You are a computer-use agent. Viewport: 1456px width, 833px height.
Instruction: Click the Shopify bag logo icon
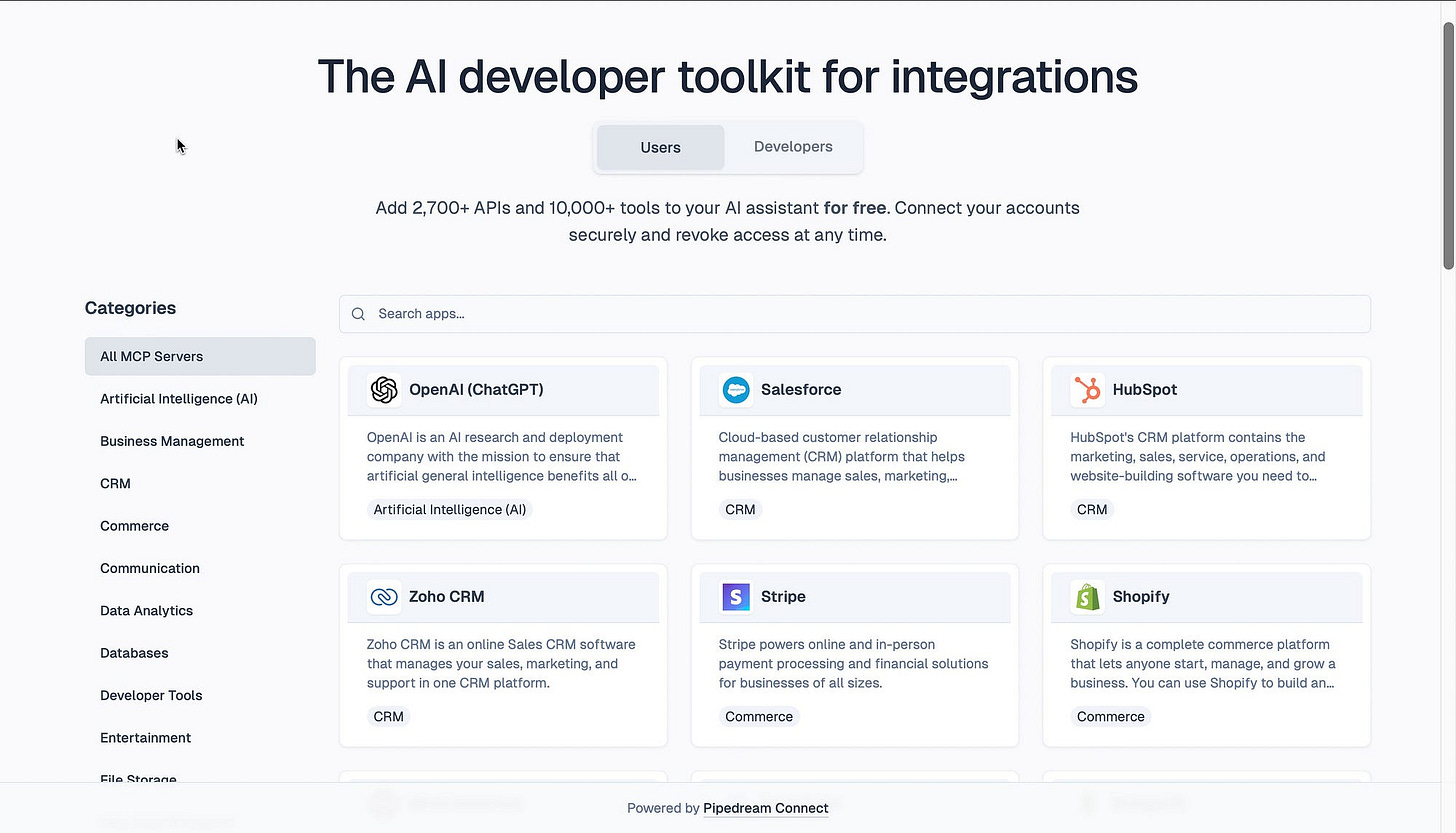tap(1088, 597)
